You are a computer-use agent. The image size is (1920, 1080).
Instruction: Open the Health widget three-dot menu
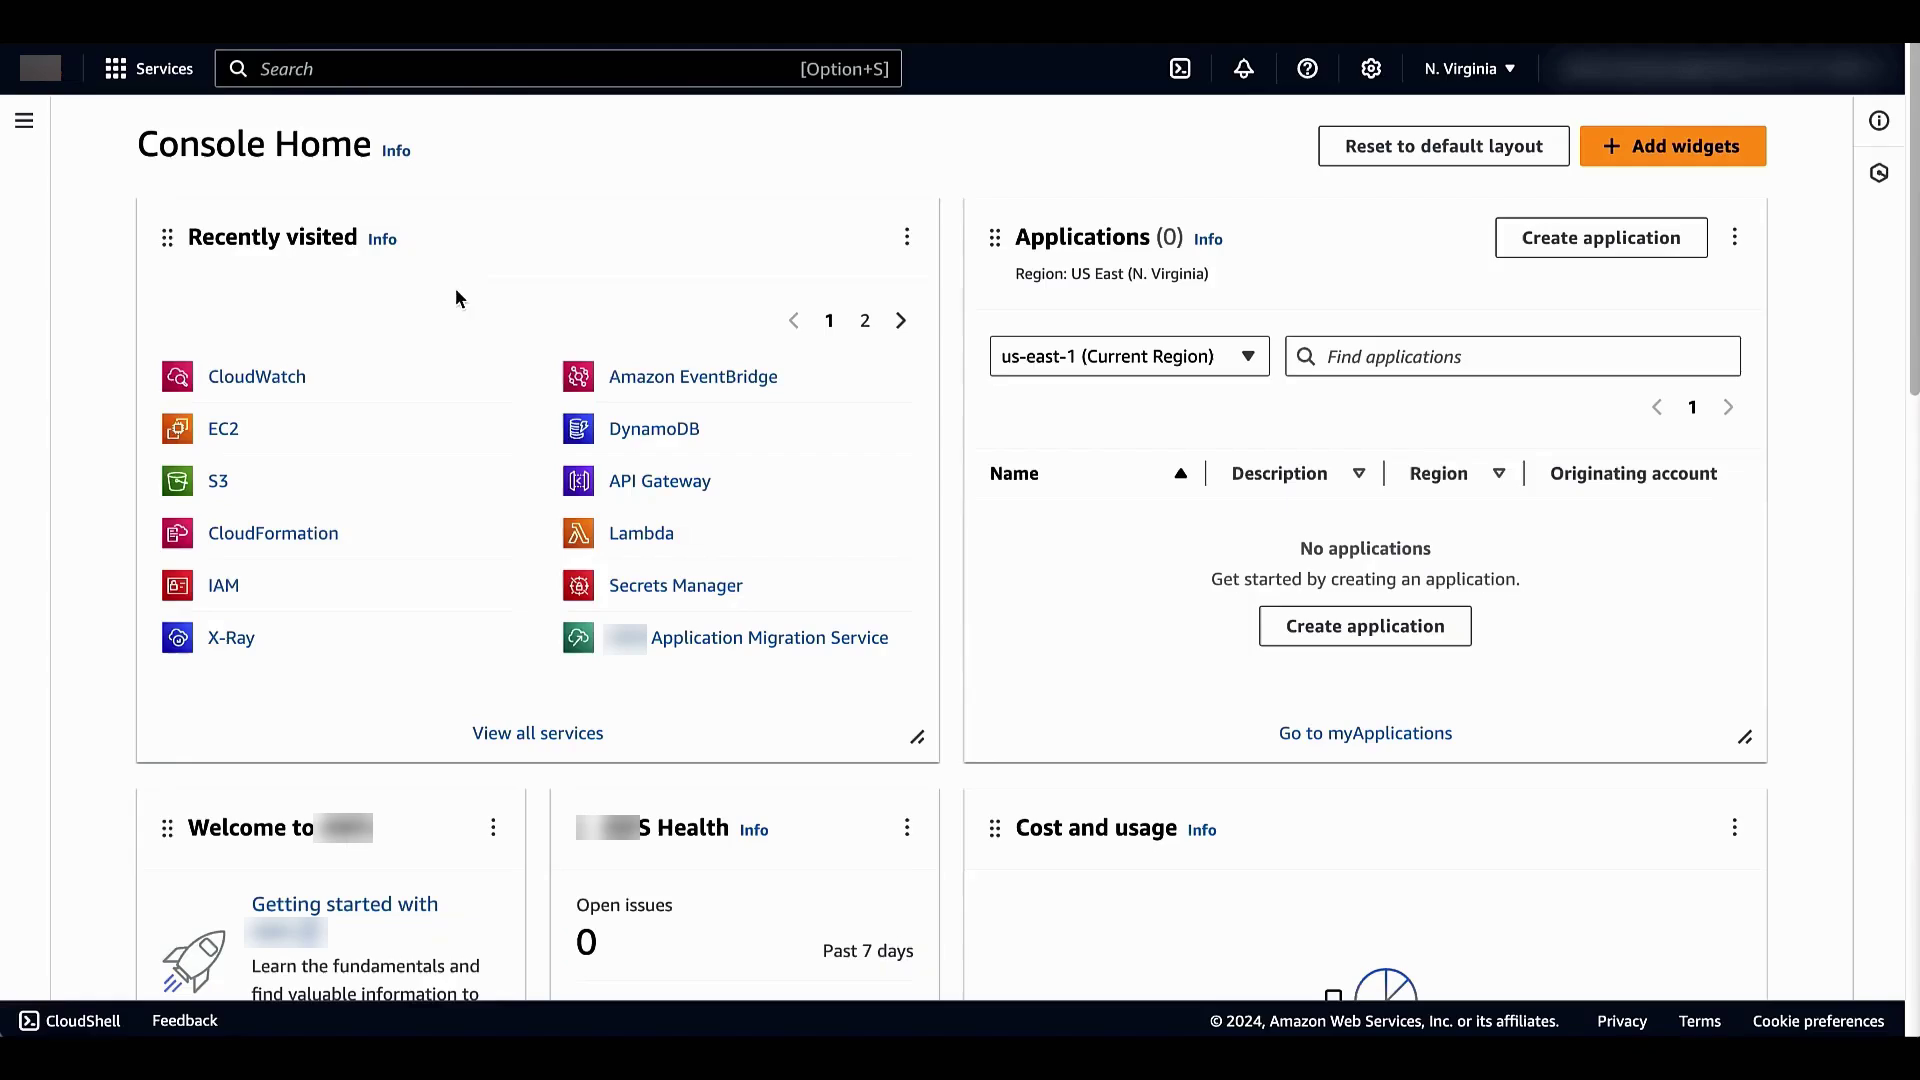907,827
